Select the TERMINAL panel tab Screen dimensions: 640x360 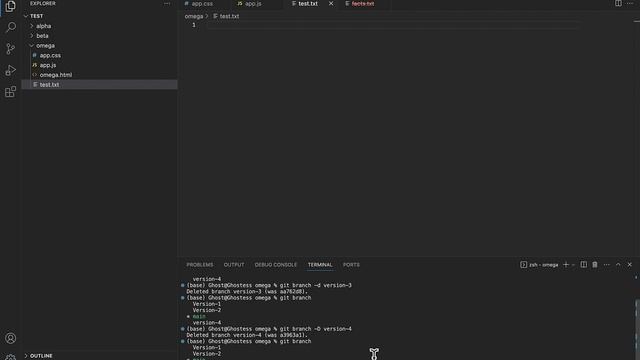320,265
